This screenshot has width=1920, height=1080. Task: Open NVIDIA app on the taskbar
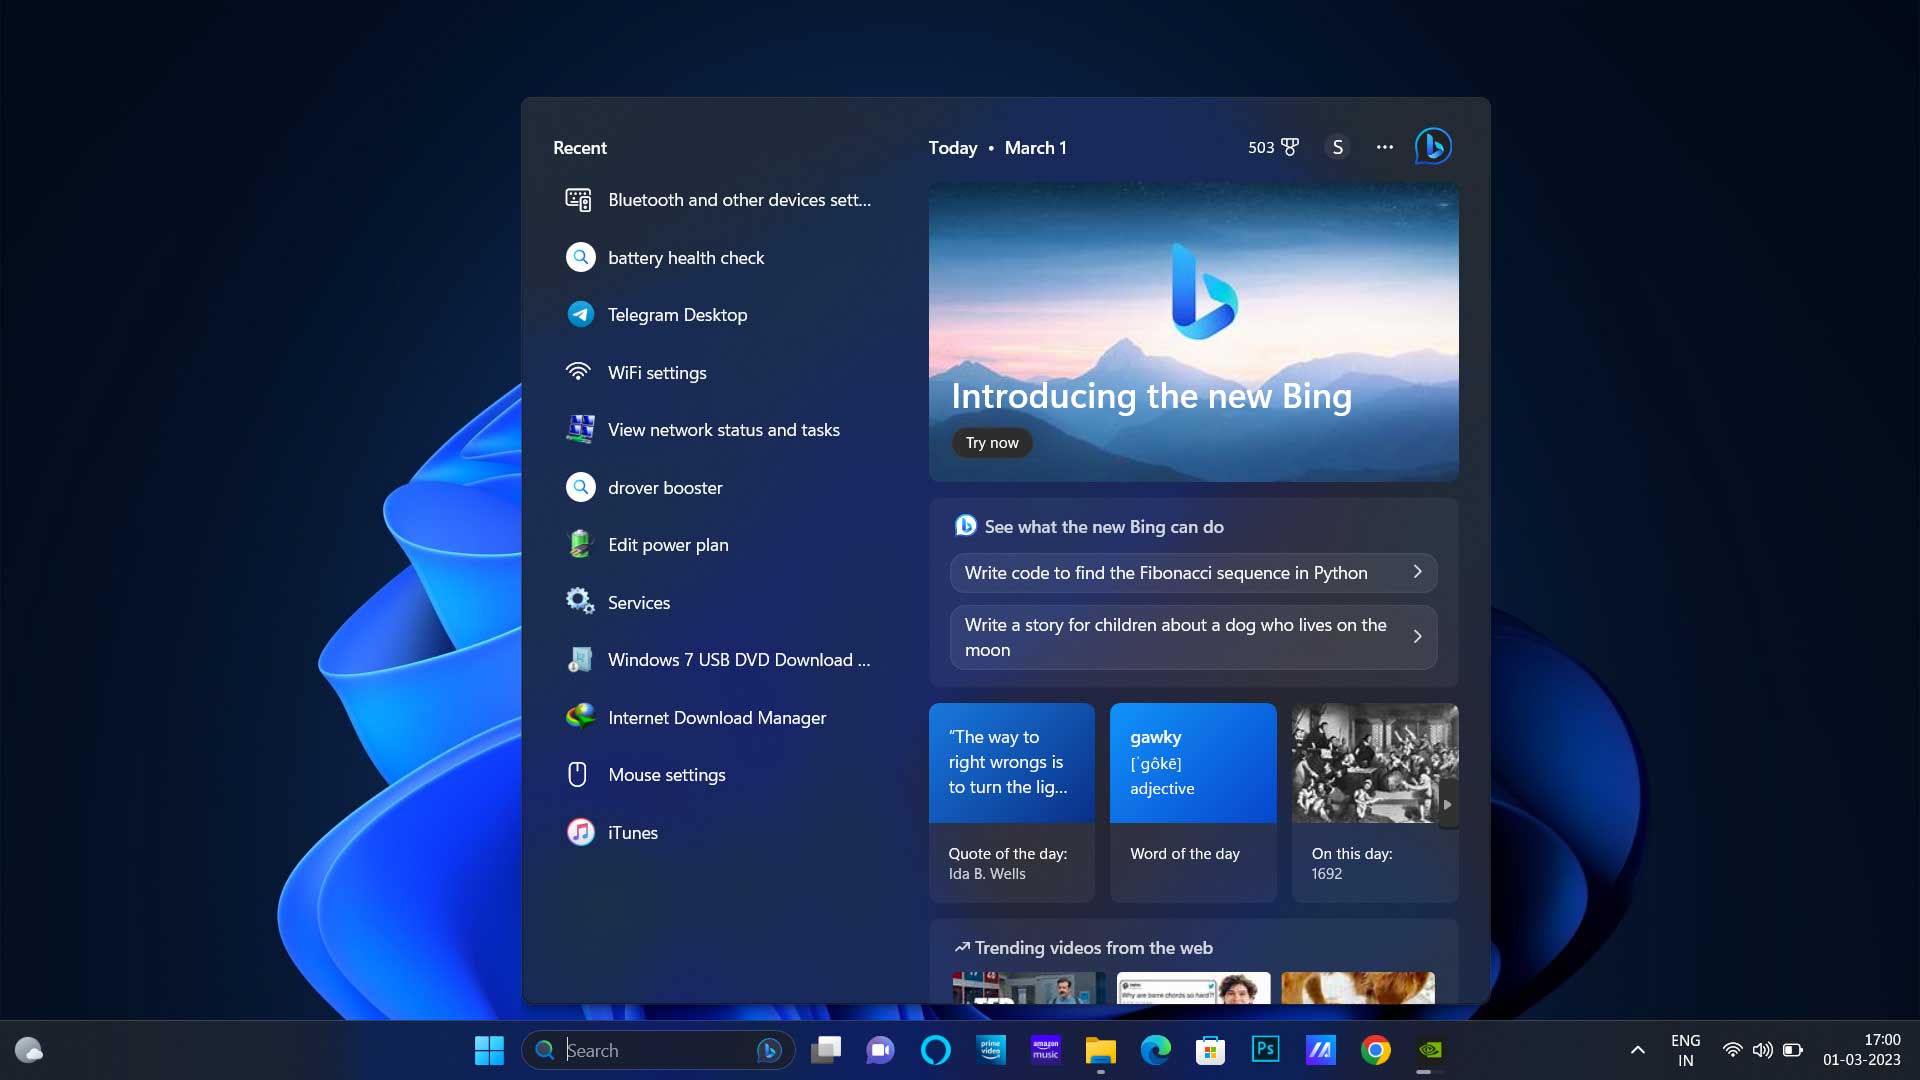[x=1431, y=1050]
